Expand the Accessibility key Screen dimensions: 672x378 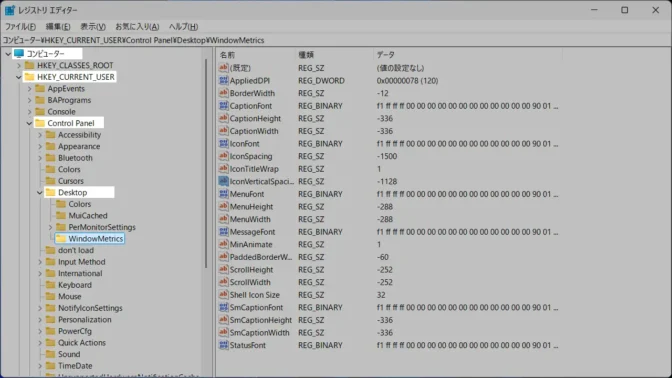click(x=40, y=135)
